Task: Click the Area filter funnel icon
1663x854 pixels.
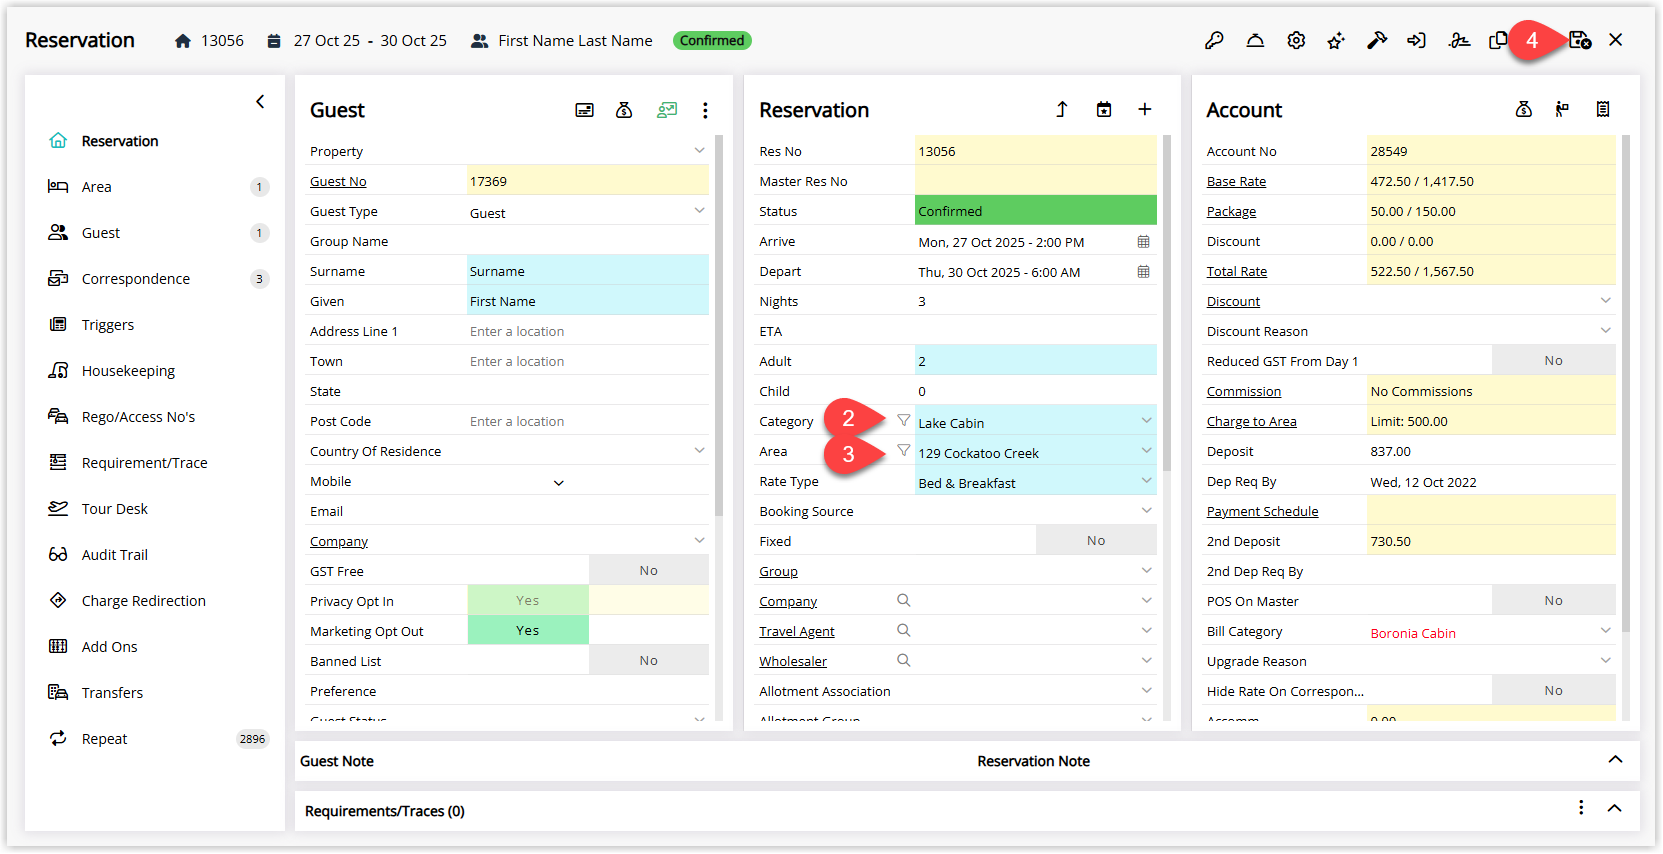Action: (904, 450)
